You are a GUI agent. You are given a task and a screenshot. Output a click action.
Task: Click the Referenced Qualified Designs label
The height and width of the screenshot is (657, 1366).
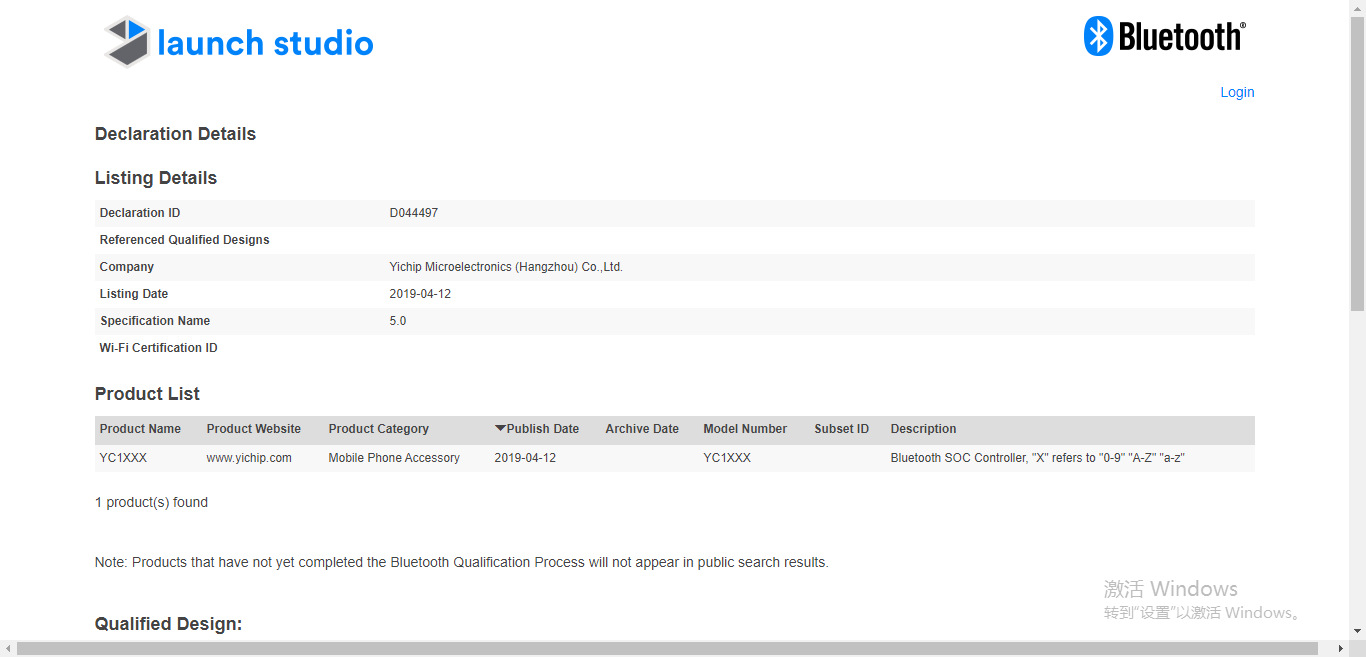[x=185, y=240]
